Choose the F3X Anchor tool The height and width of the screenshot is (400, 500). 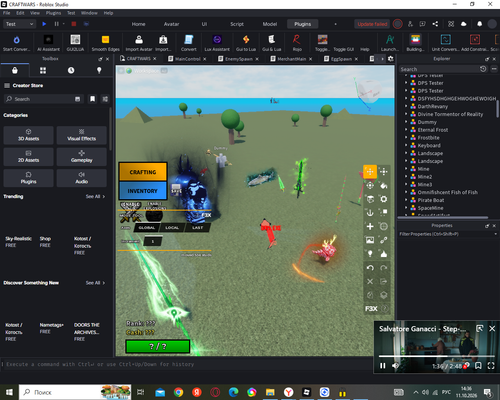(x=370, y=213)
